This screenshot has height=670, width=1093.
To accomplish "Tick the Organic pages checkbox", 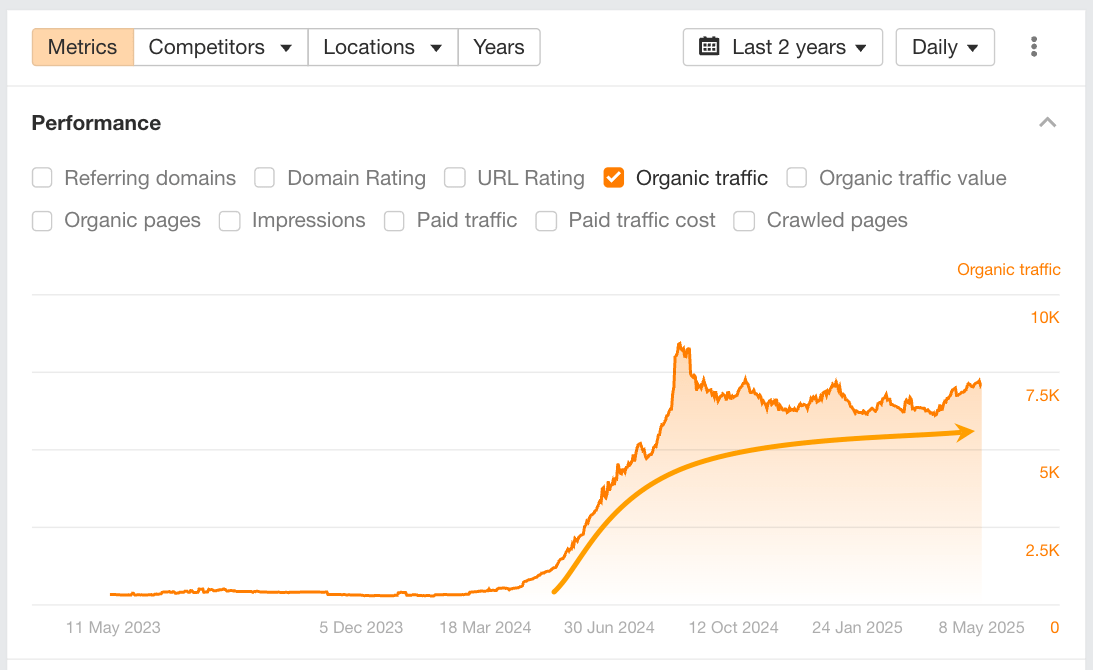I will tap(42, 221).
